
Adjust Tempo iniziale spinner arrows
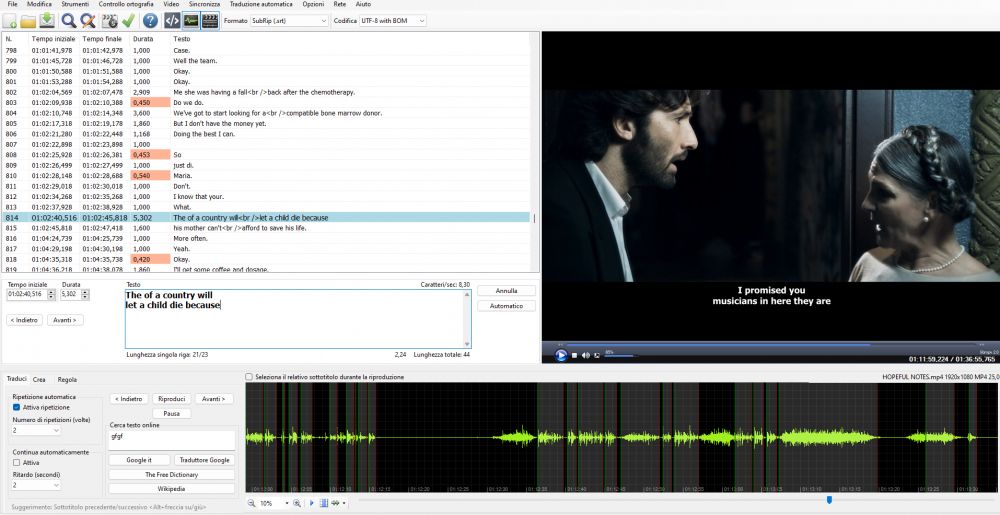point(52,294)
